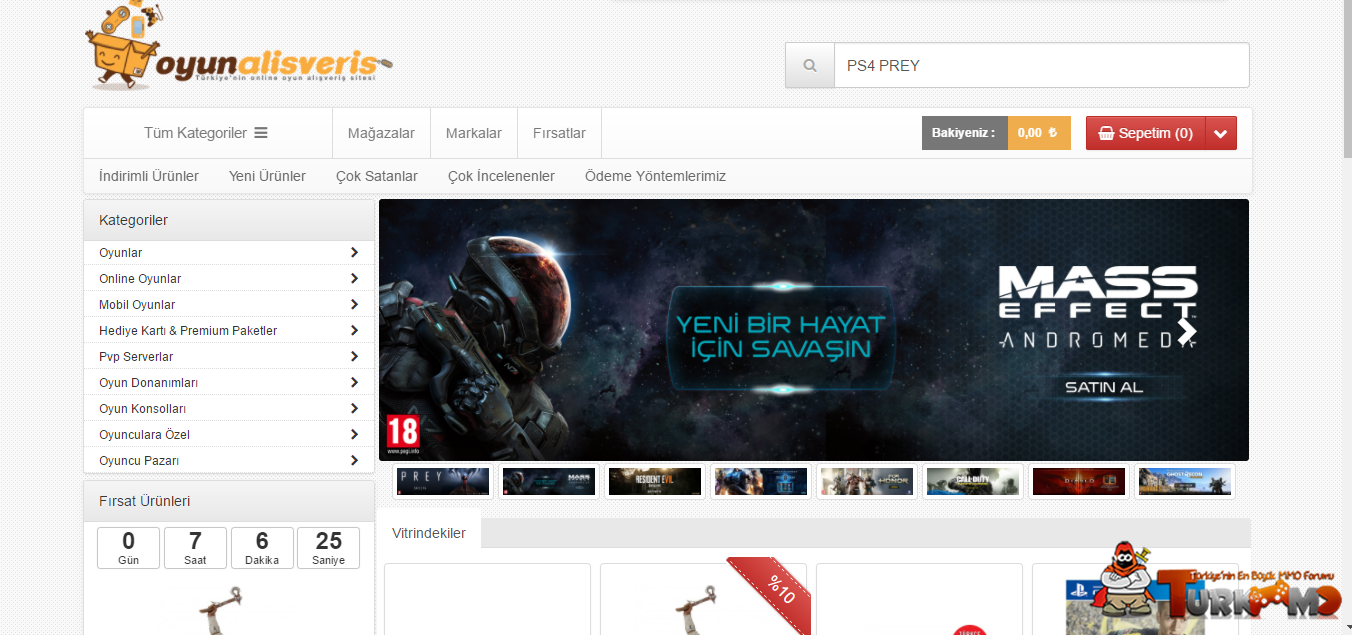Select the For Honor banner thumbnail
Viewport: 1352px width, 635px height.
point(867,481)
